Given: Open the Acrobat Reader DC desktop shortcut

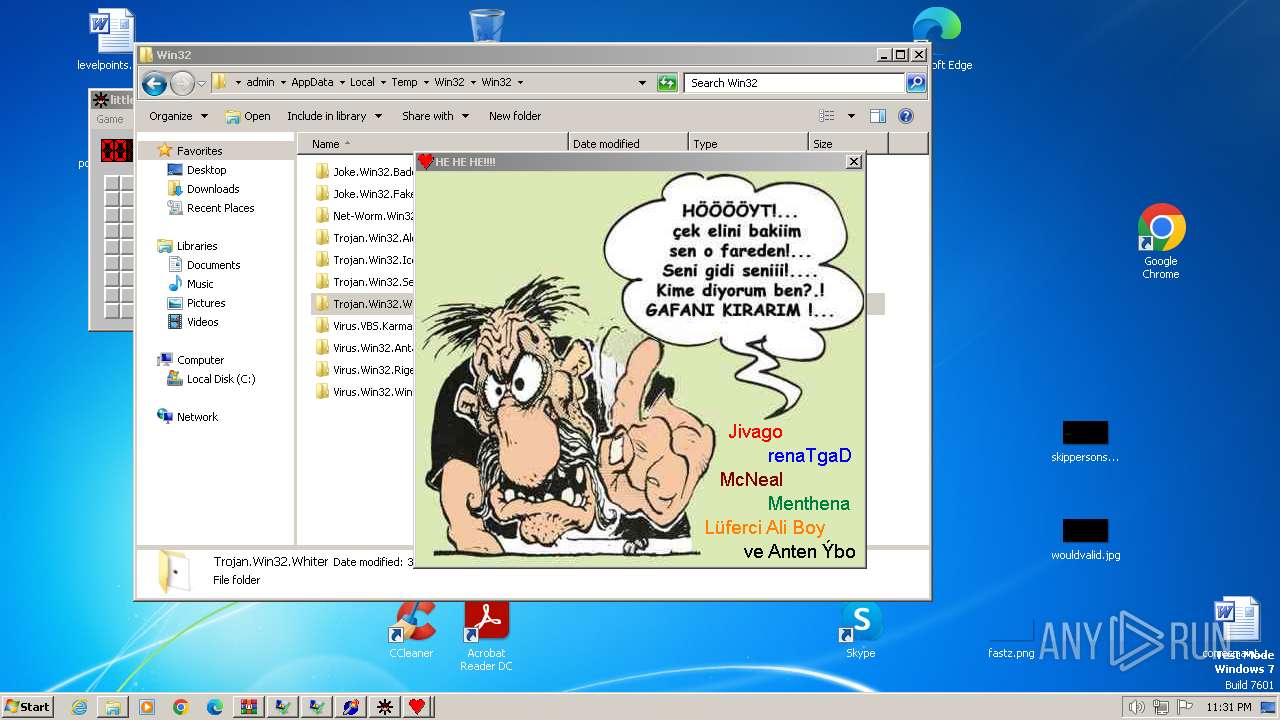Looking at the screenshot, I should pyautogui.click(x=486, y=636).
